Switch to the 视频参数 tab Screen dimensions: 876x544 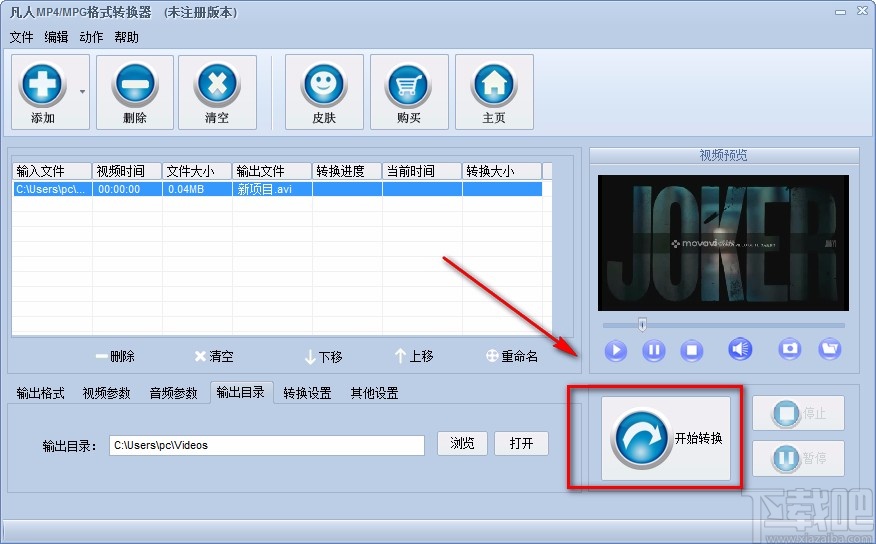click(x=106, y=393)
